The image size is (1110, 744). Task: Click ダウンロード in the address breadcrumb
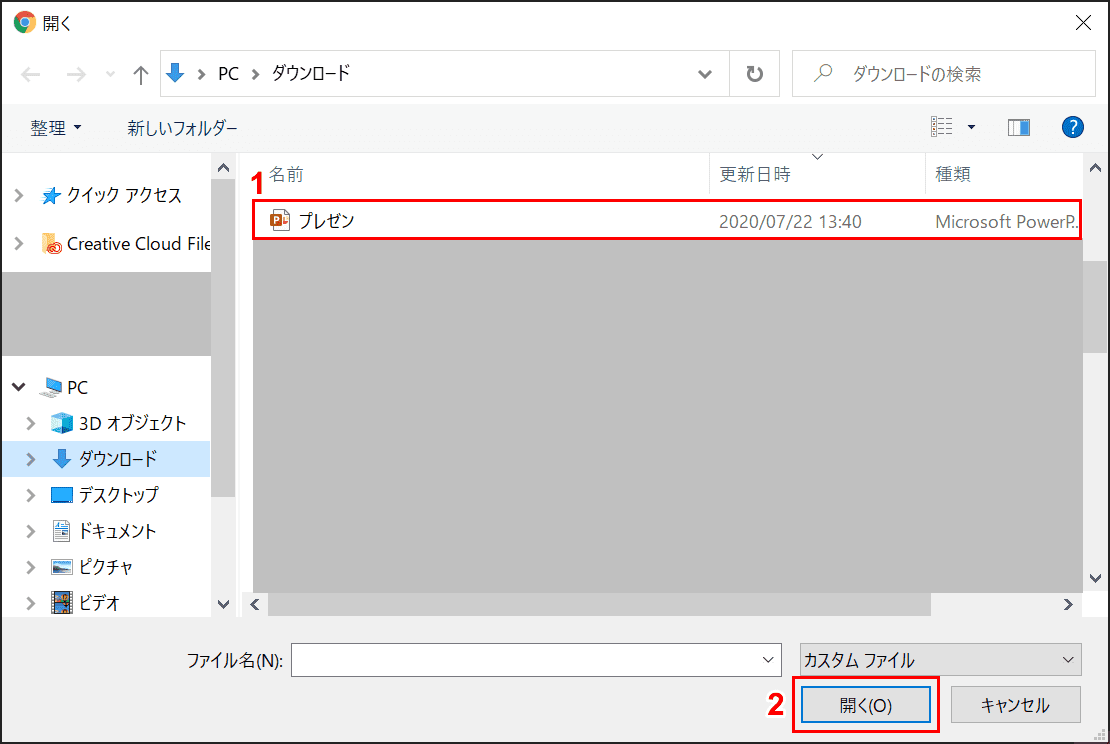tap(311, 73)
